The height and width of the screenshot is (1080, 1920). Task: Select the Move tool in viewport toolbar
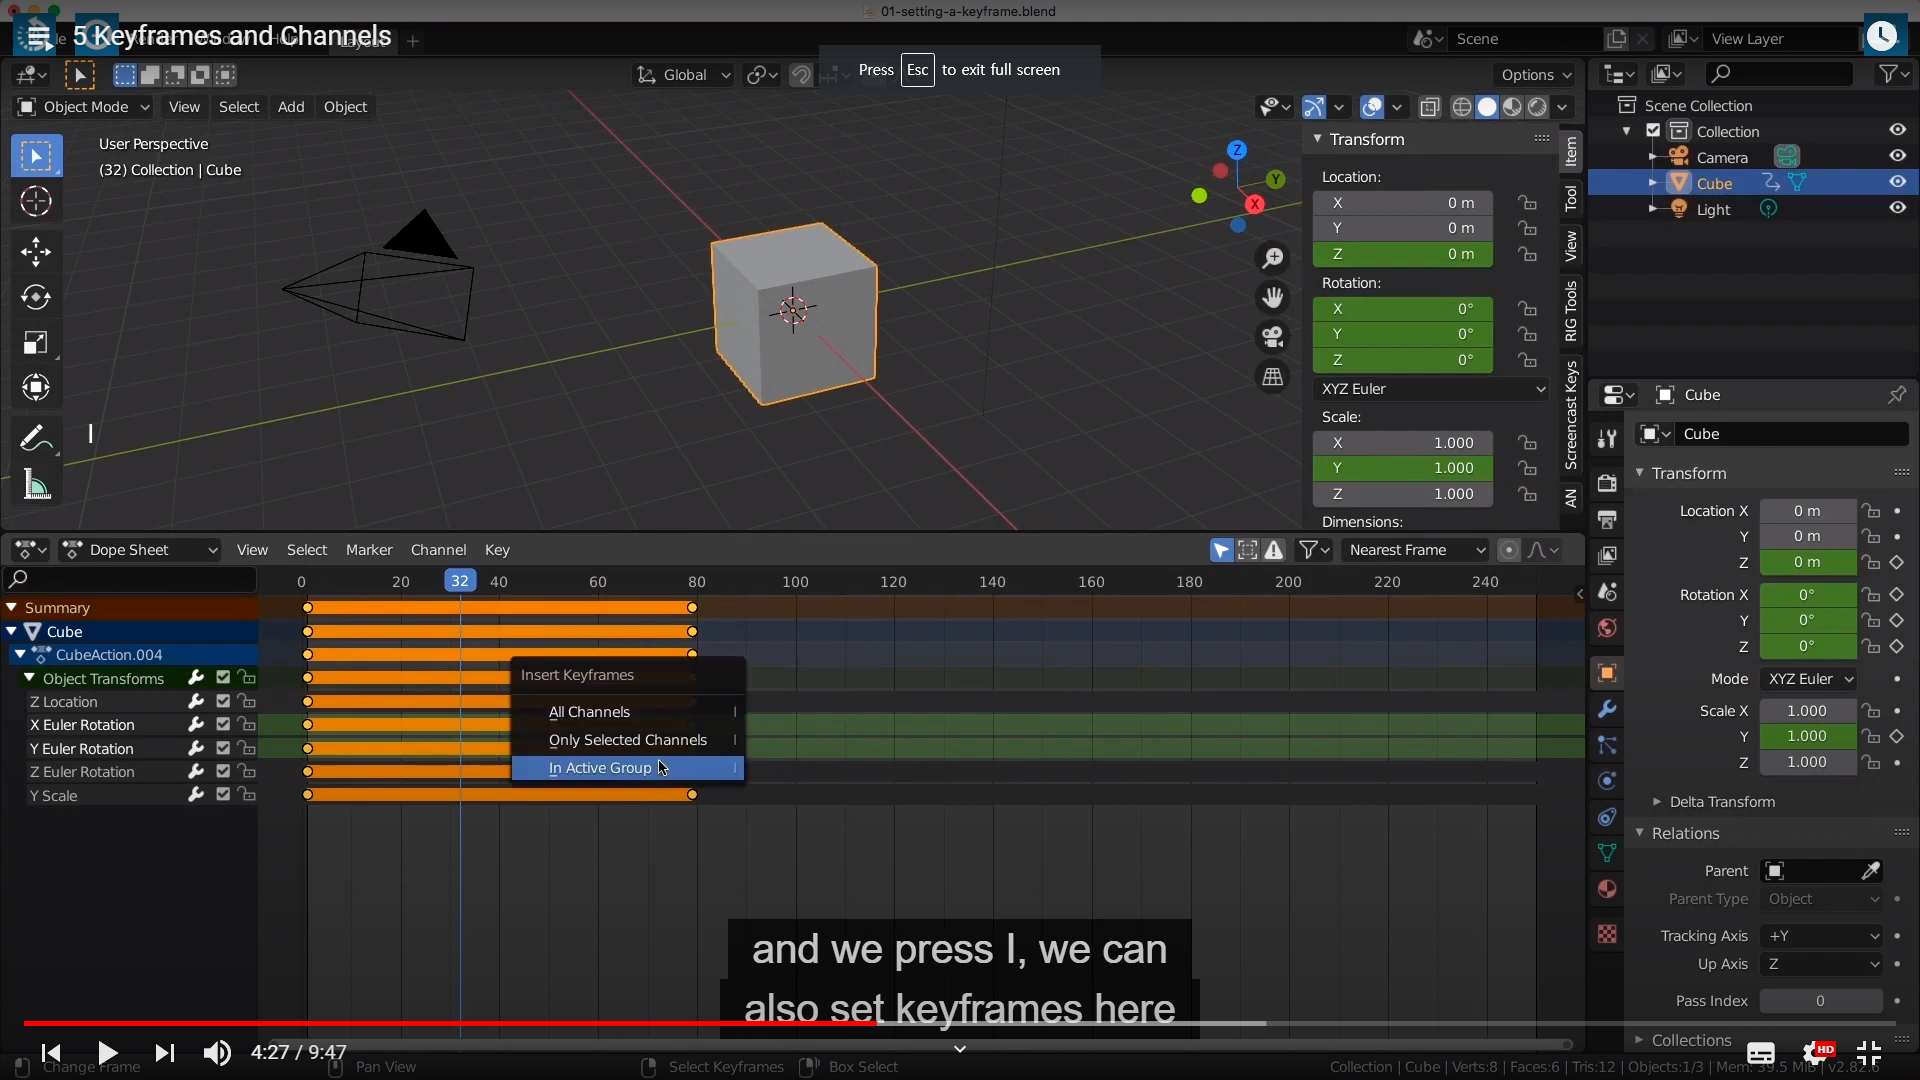[x=36, y=251]
